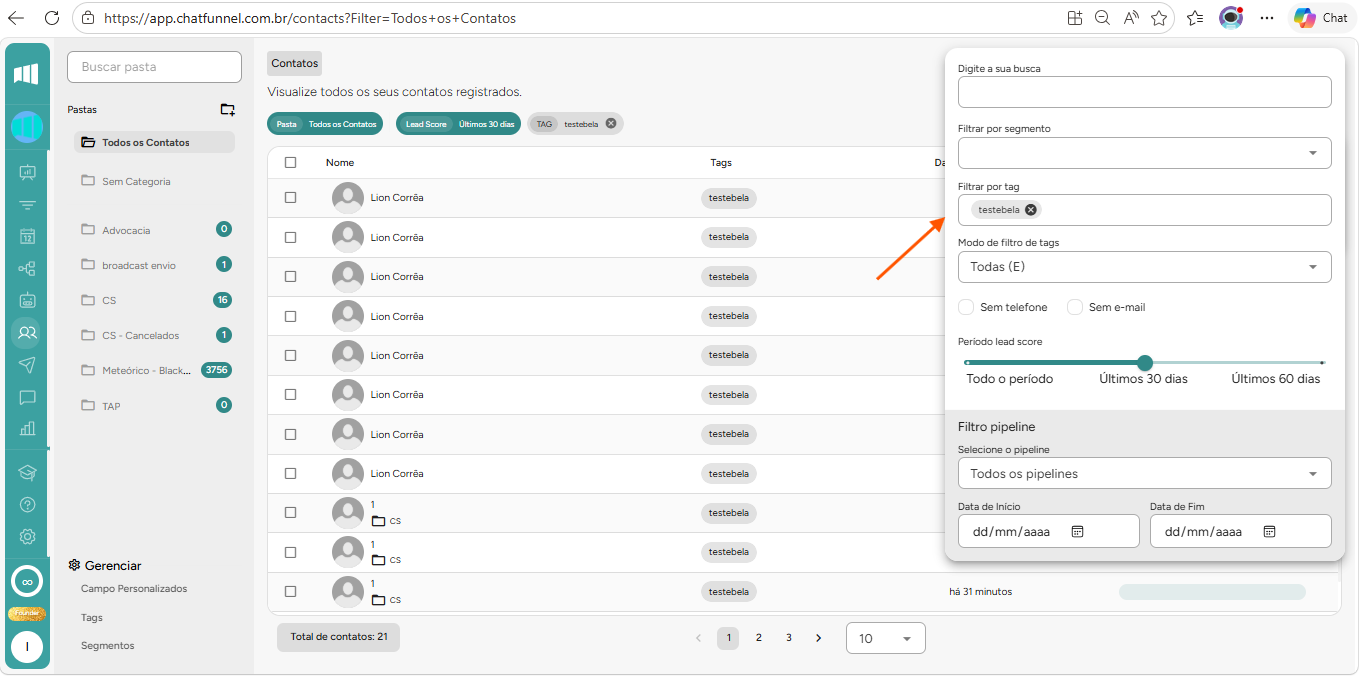Open the contacts people icon in the sidebar
The height and width of the screenshot is (676, 1361).
(27, 332)
